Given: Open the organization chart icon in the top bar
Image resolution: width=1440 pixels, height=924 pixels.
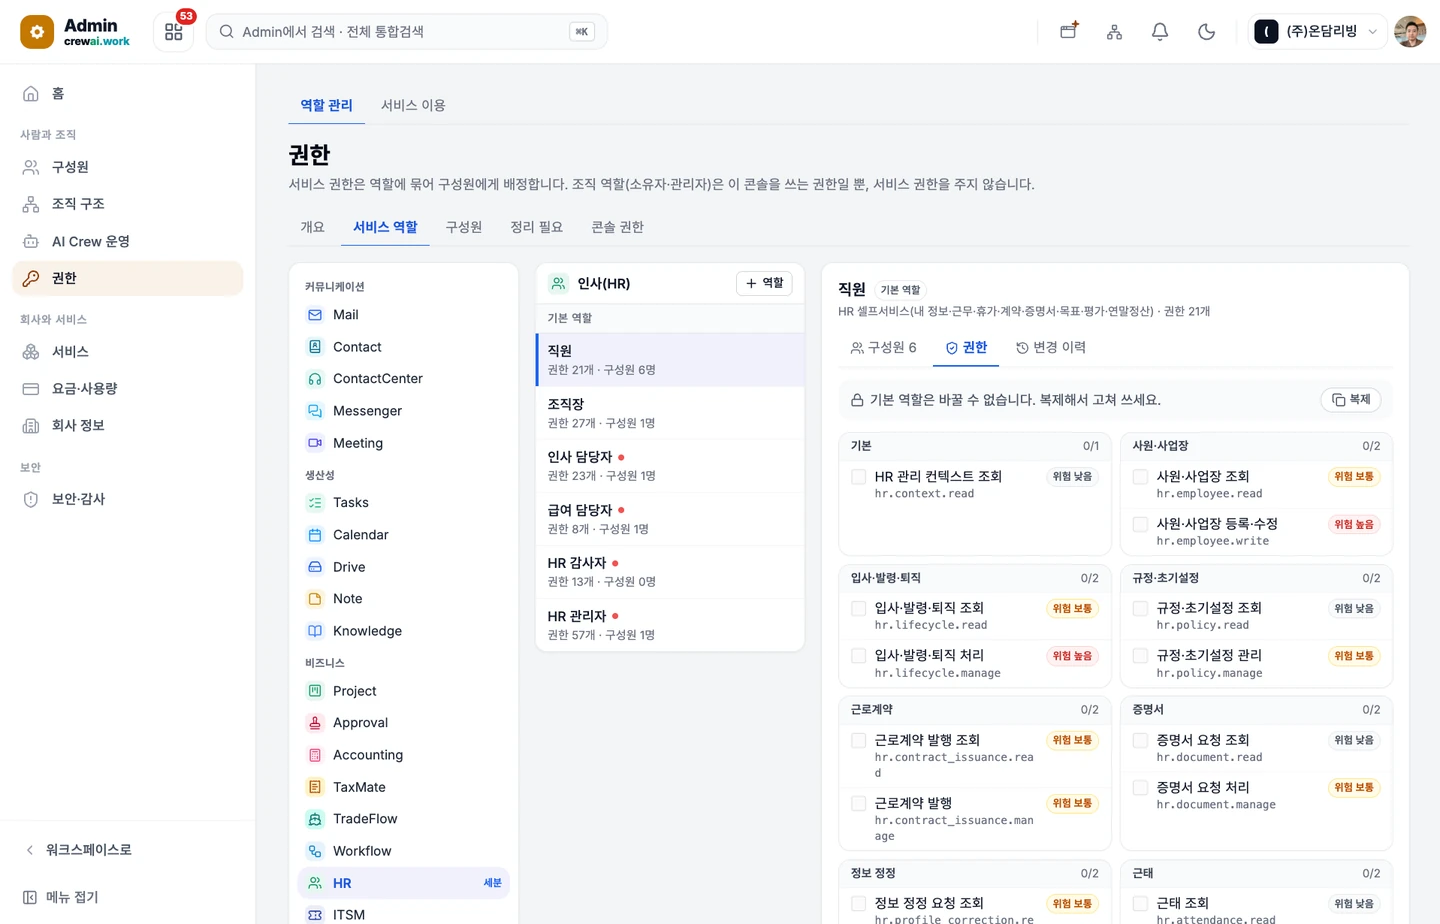Looking at the screenshot, I should click(1114, 32).
